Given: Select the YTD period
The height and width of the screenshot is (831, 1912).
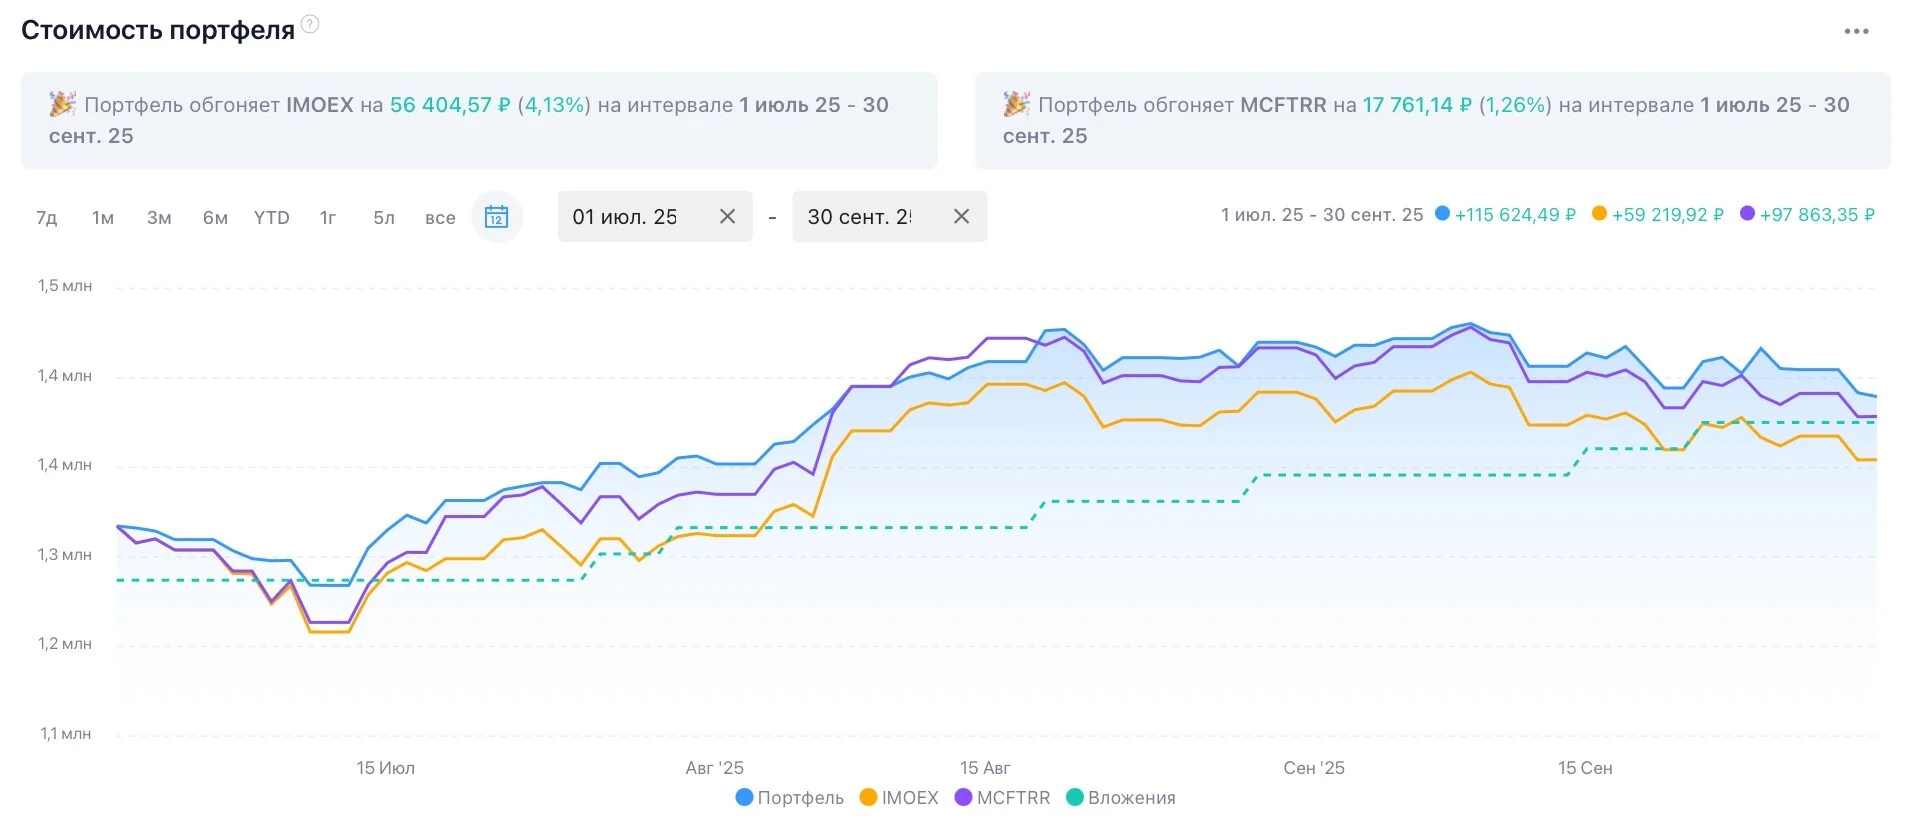Looking at the screenshot, I should point(271,217).
